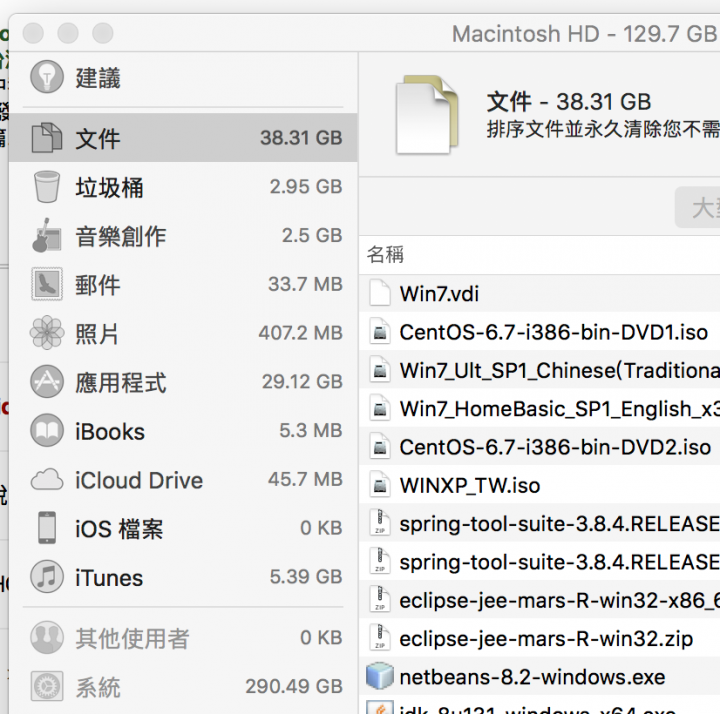Click the iBooks open book icon
Image resolution: width=720 pixels, height=714 pixels.
point(47,431)
